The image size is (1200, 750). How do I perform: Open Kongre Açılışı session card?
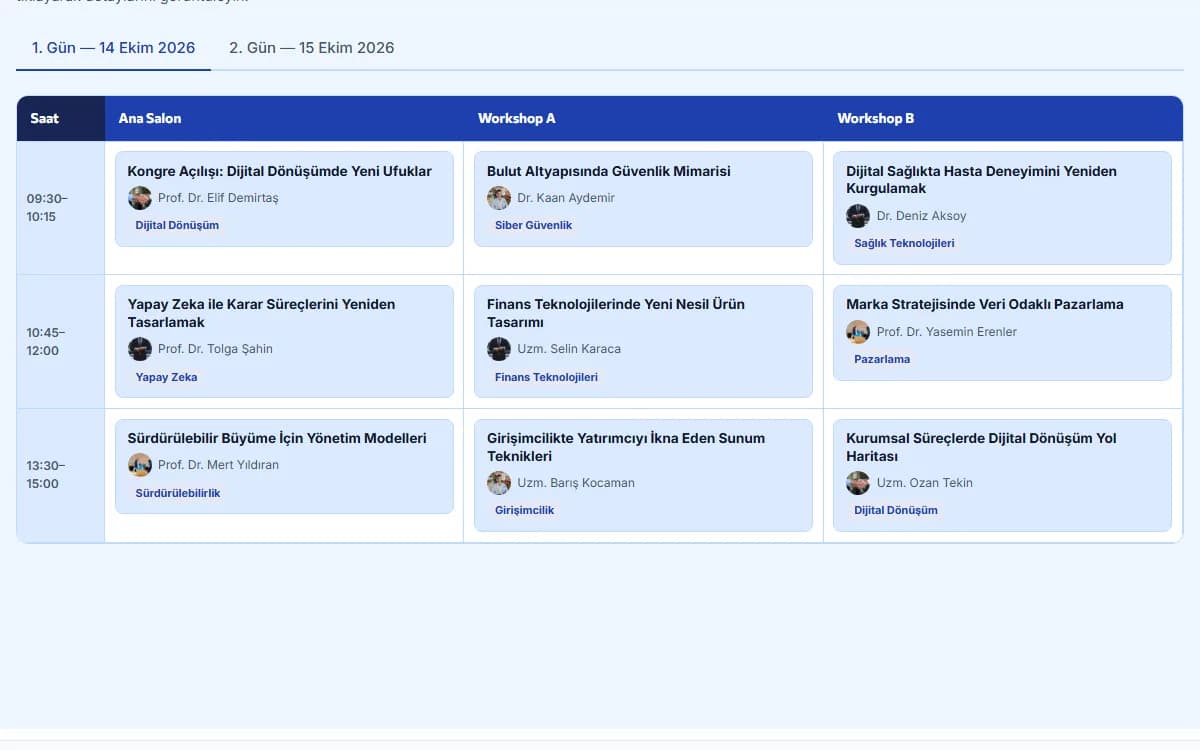pyautogui.click(x=284, y=199)
